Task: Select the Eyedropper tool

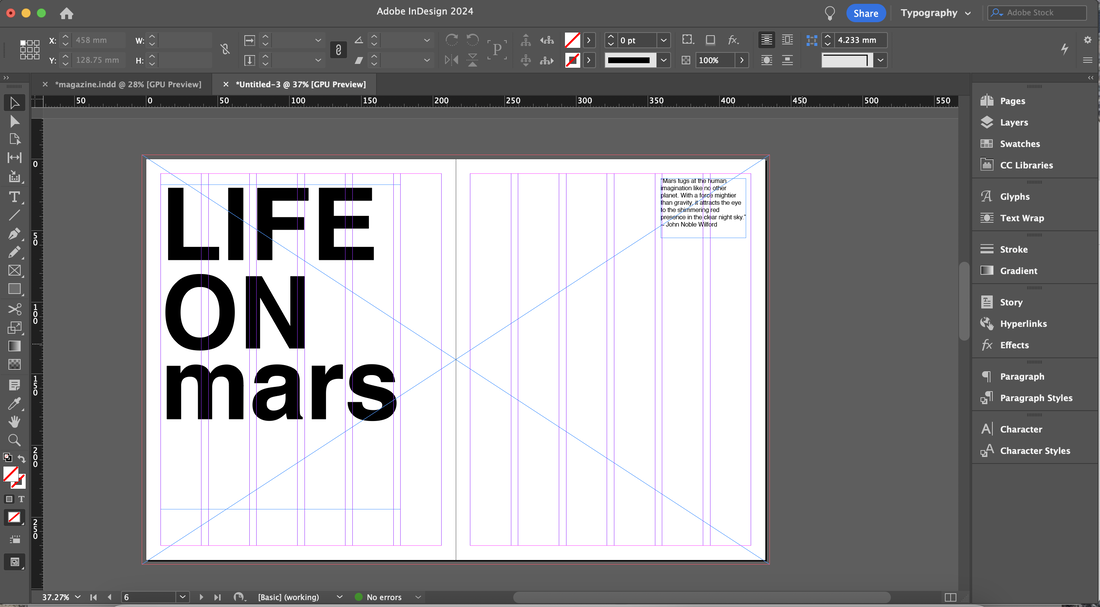Action: pos(14,403)
